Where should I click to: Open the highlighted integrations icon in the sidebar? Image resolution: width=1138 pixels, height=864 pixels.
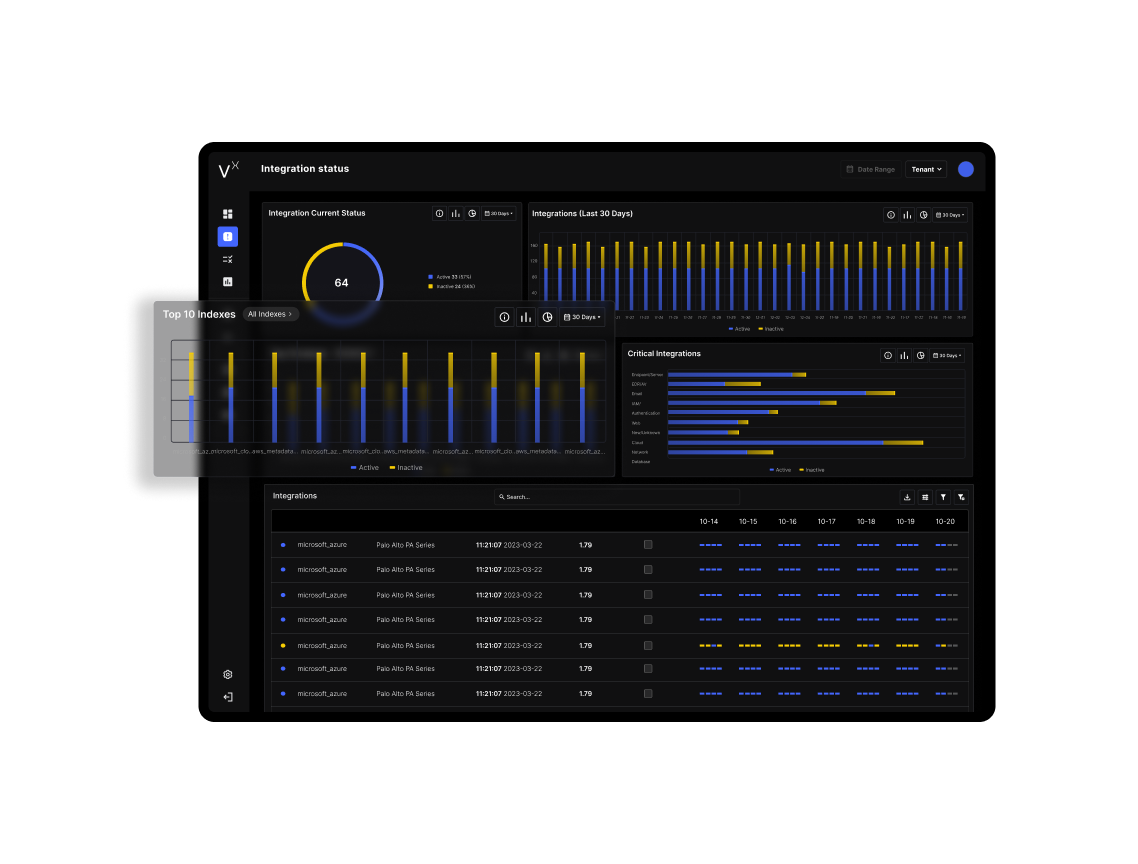227,236
